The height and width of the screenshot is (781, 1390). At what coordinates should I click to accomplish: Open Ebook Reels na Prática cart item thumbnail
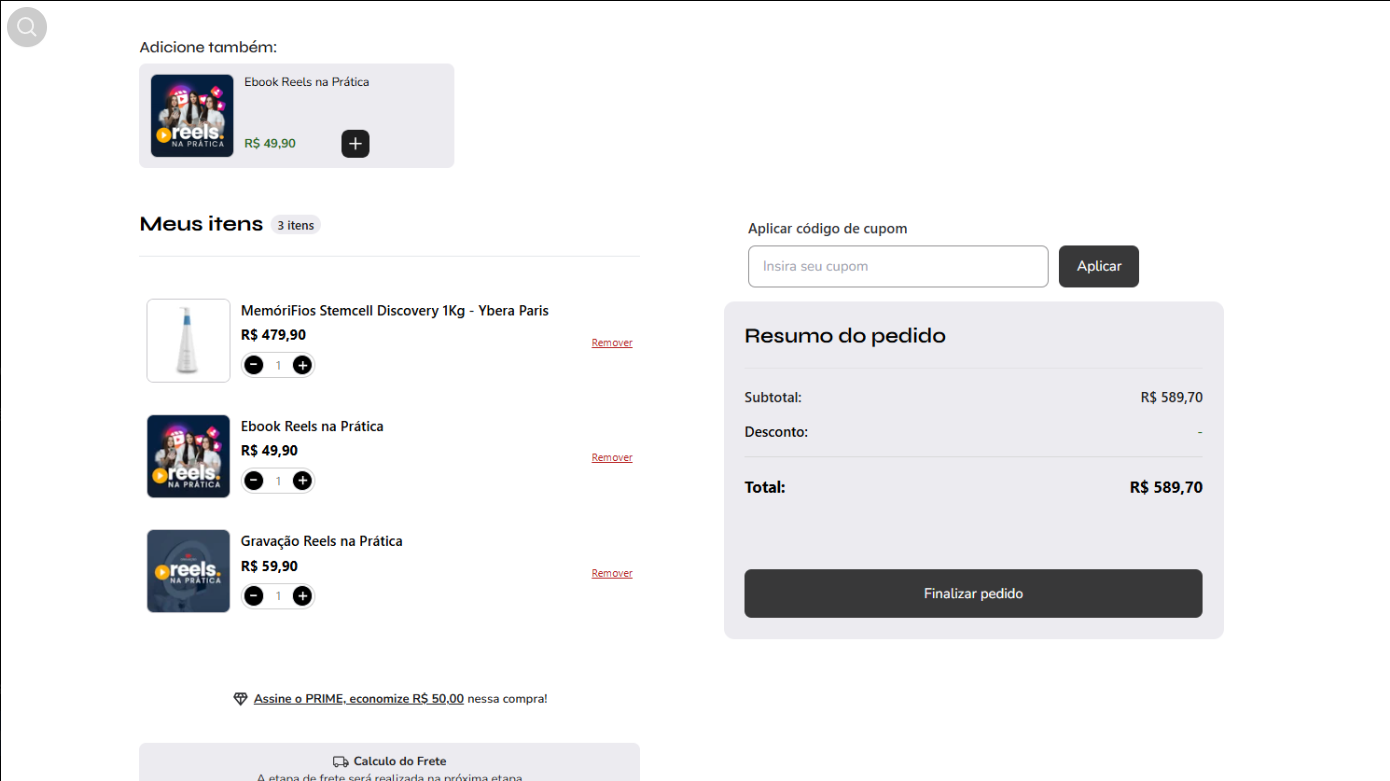(x=189, y=456)
